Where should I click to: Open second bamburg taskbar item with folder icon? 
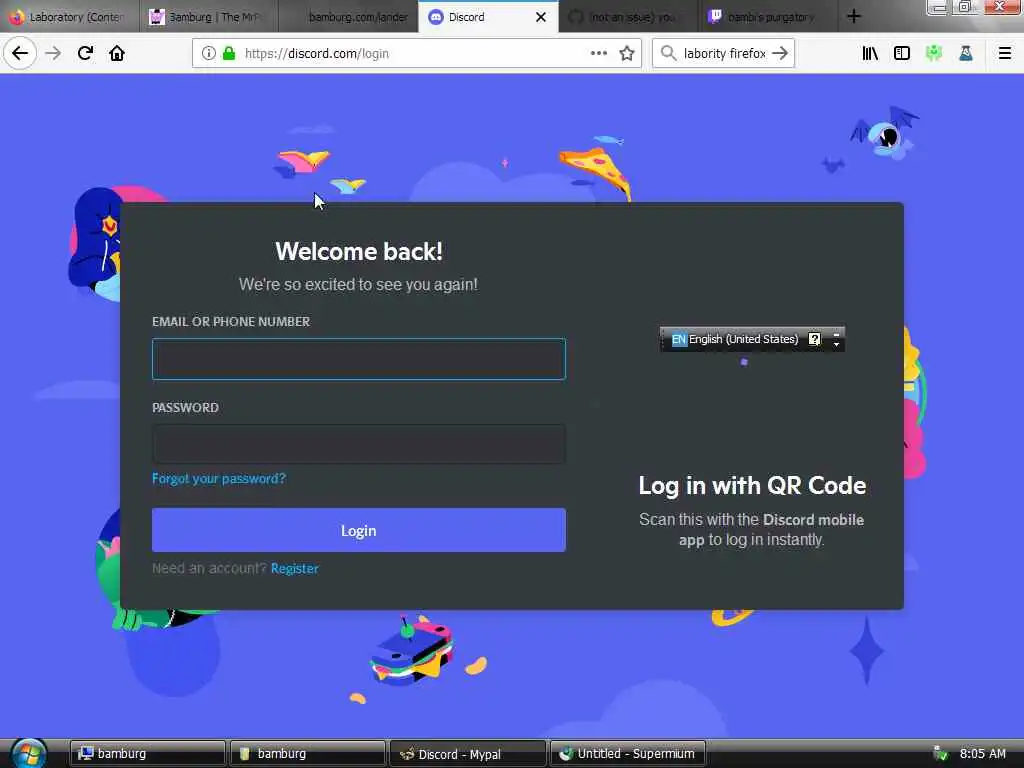[308, 754]
